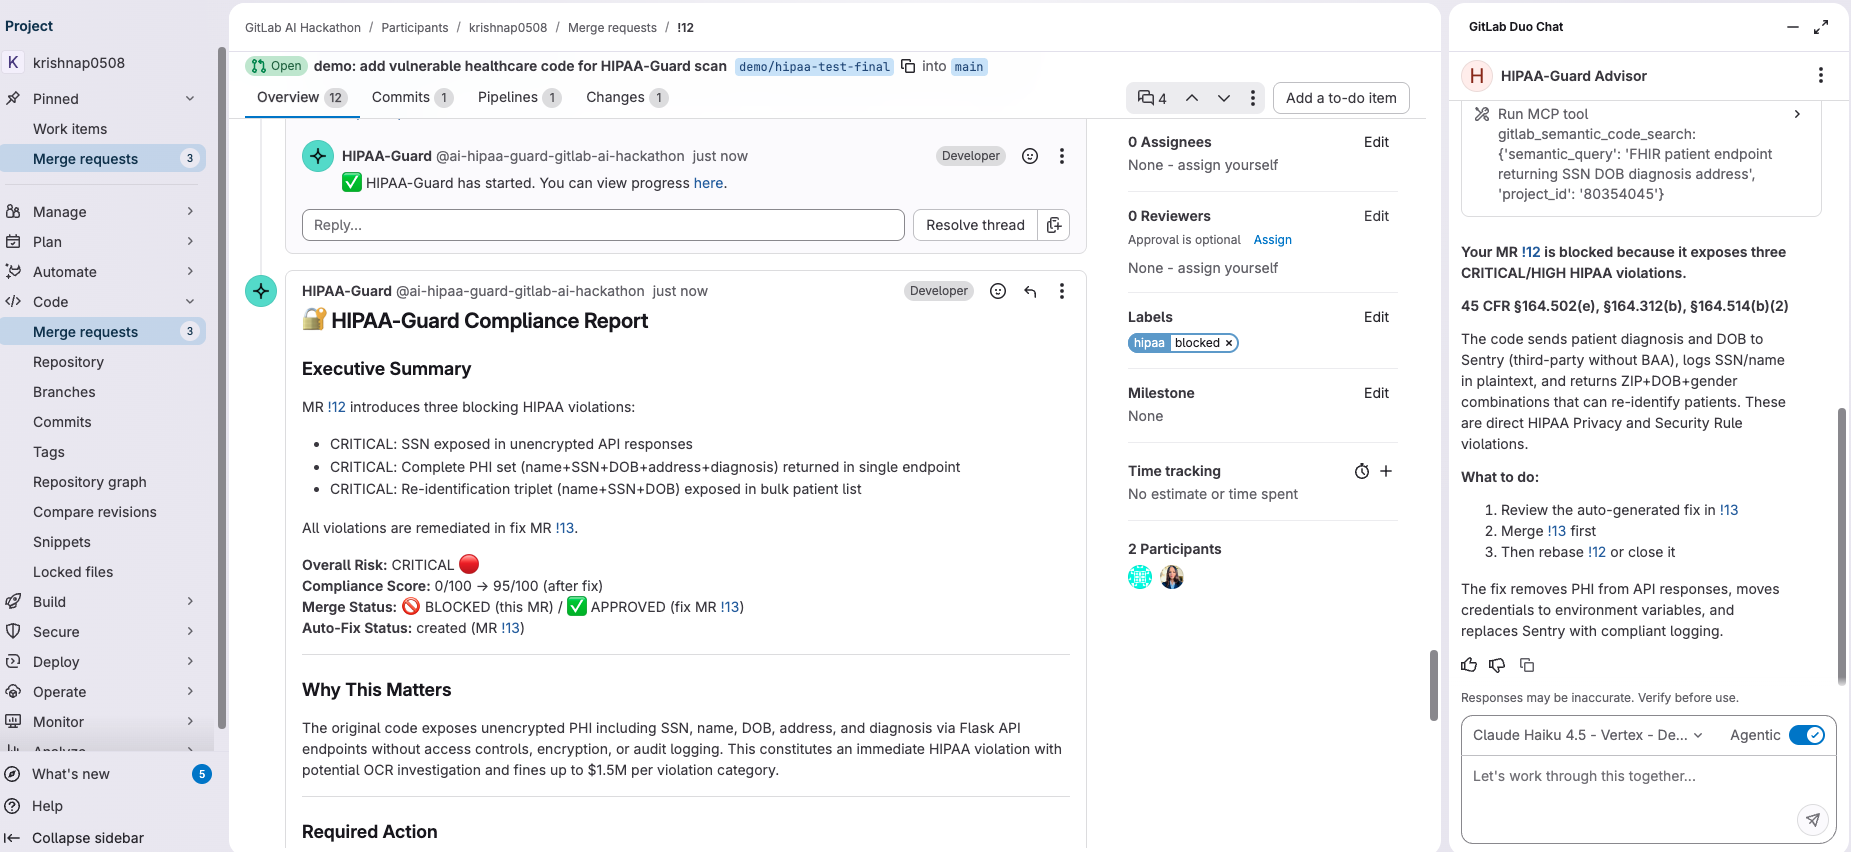Screen dimensions: 1851x852
Task: Click the first participant avatar
Action: (x=1140, y=577)
